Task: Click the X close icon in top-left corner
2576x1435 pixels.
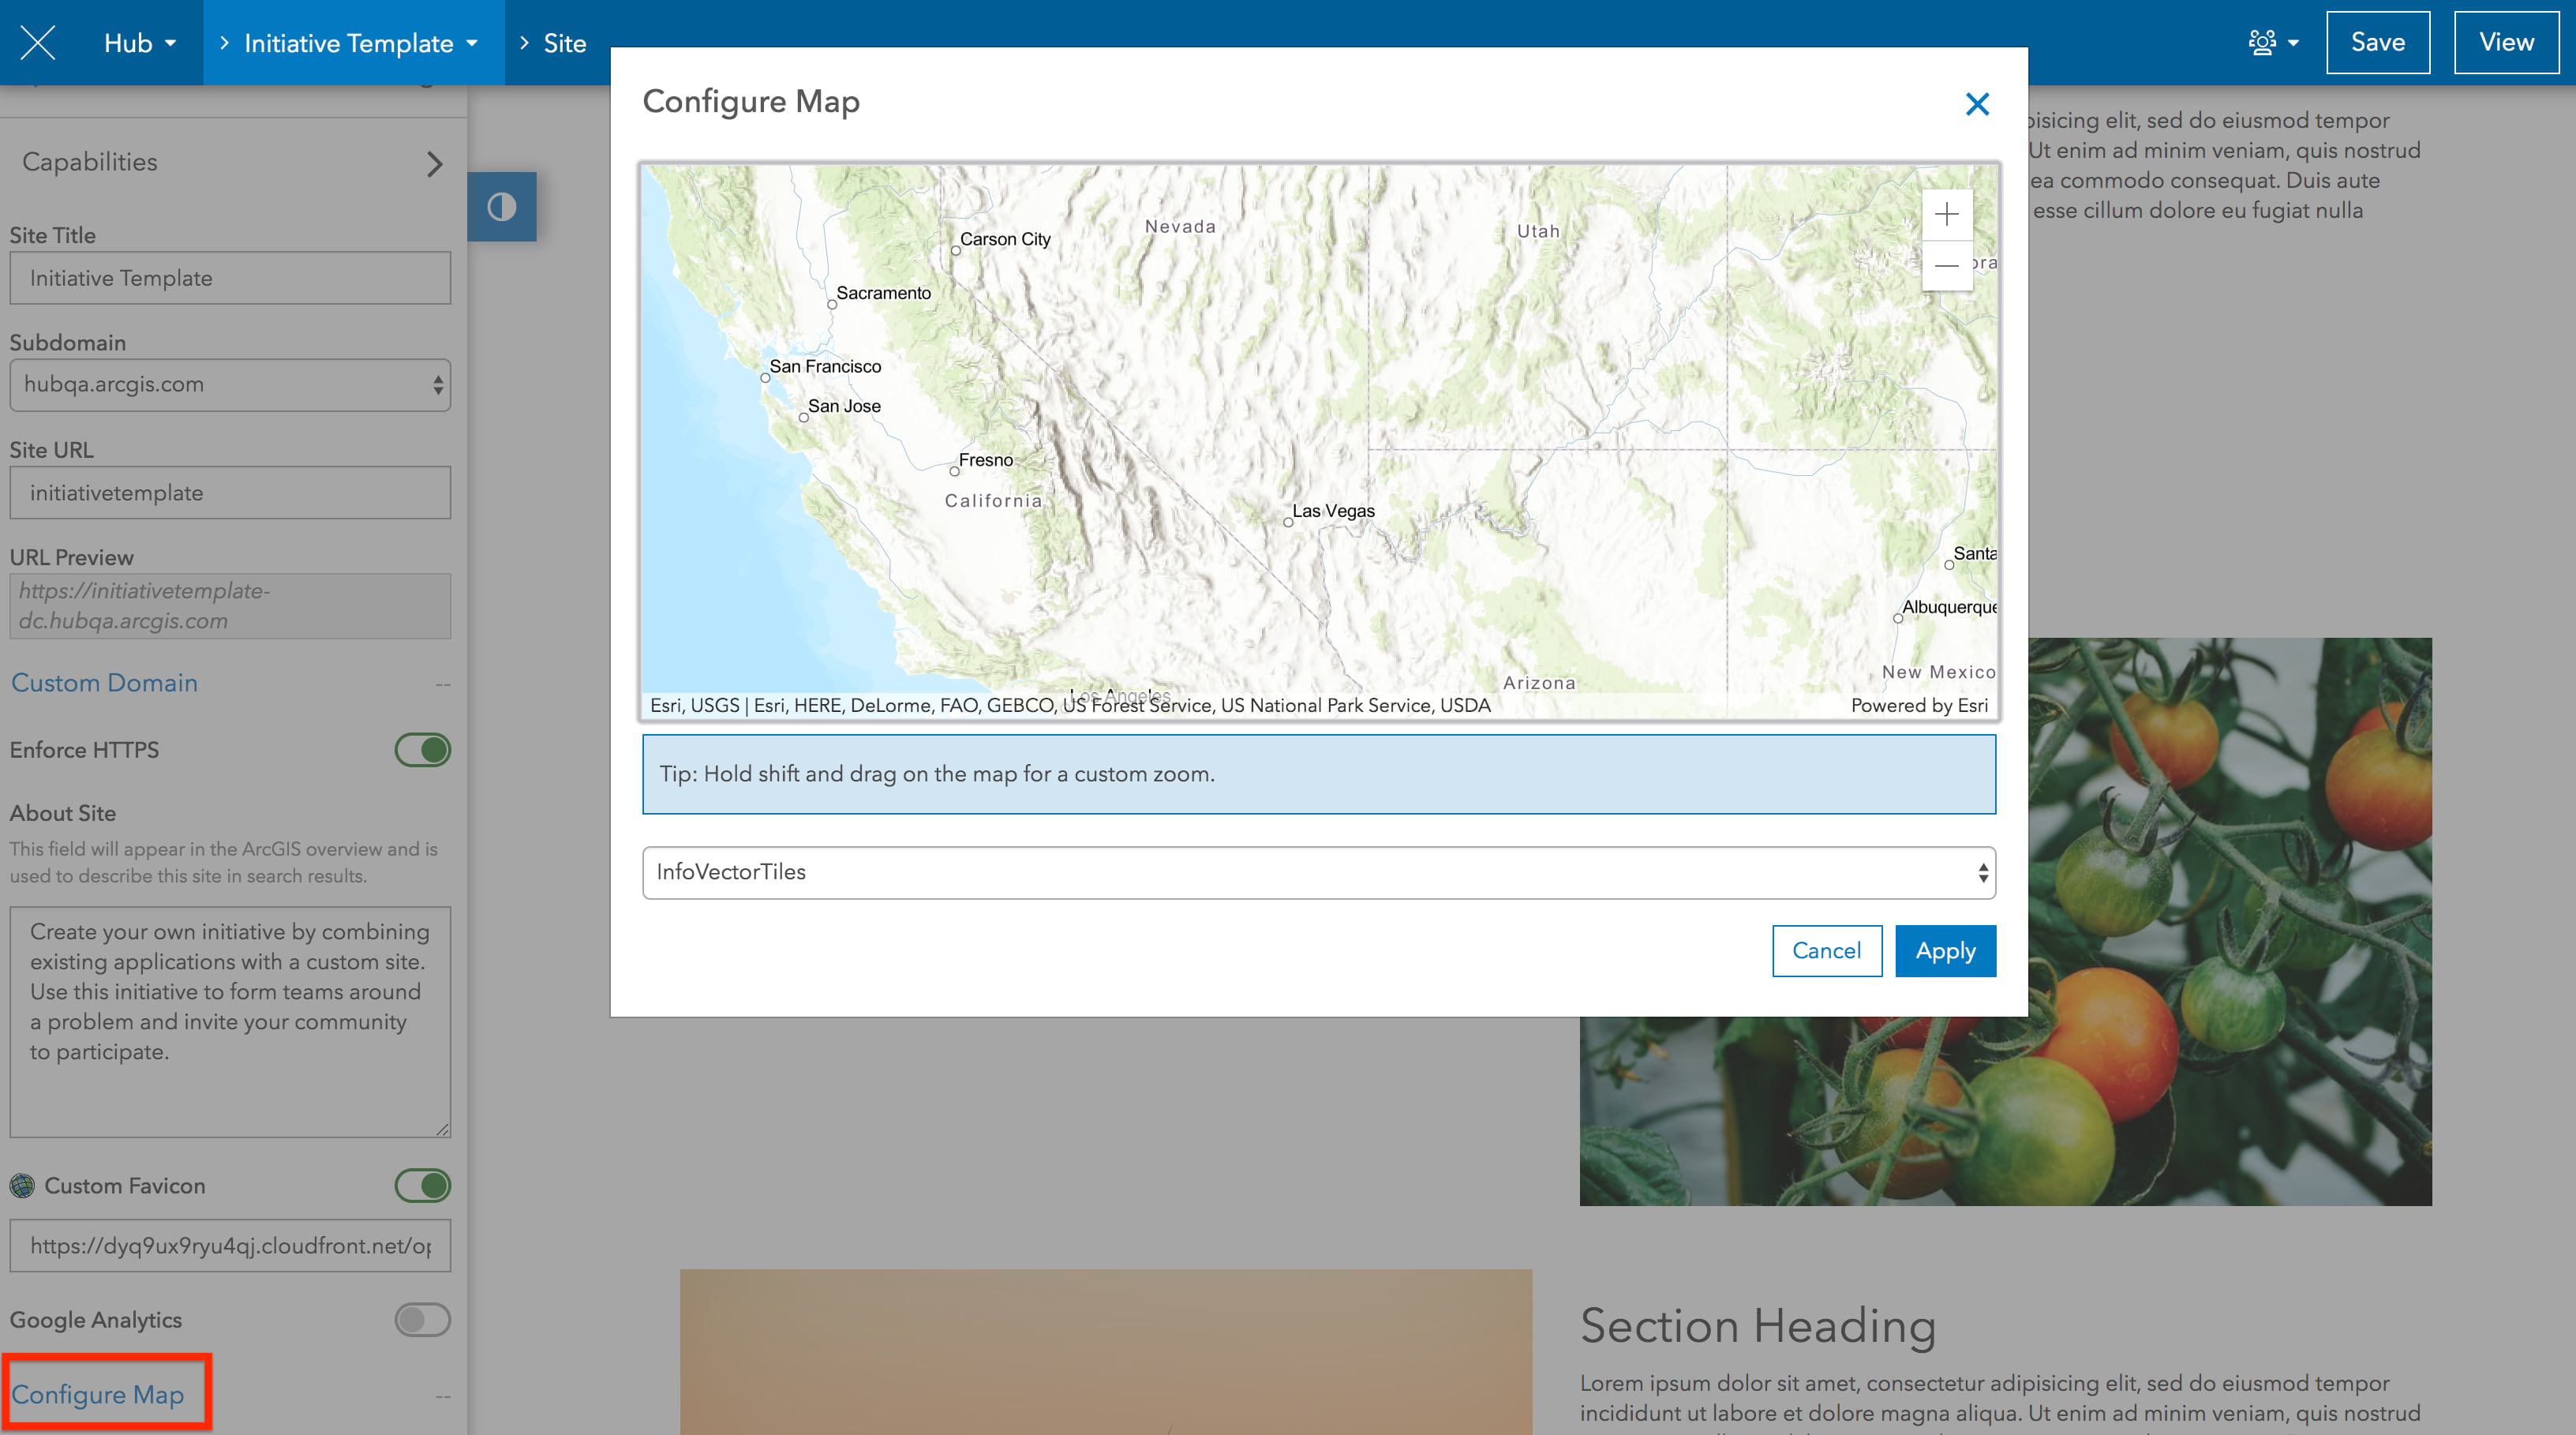Action: tap(38, 42)
